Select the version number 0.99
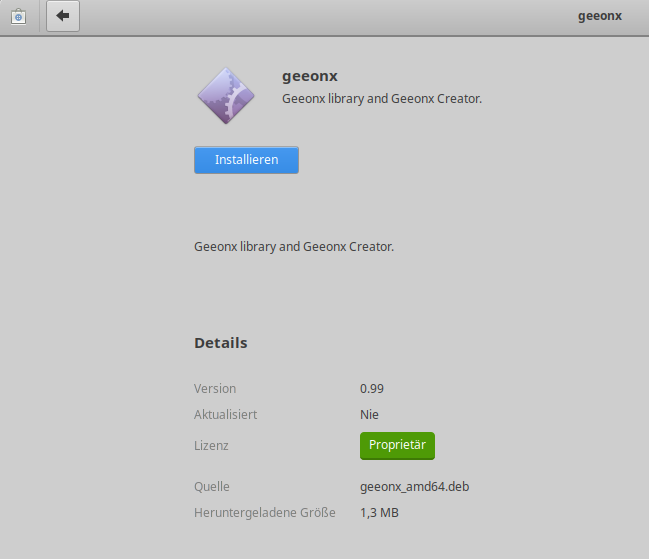 click(x=372, y=388)
